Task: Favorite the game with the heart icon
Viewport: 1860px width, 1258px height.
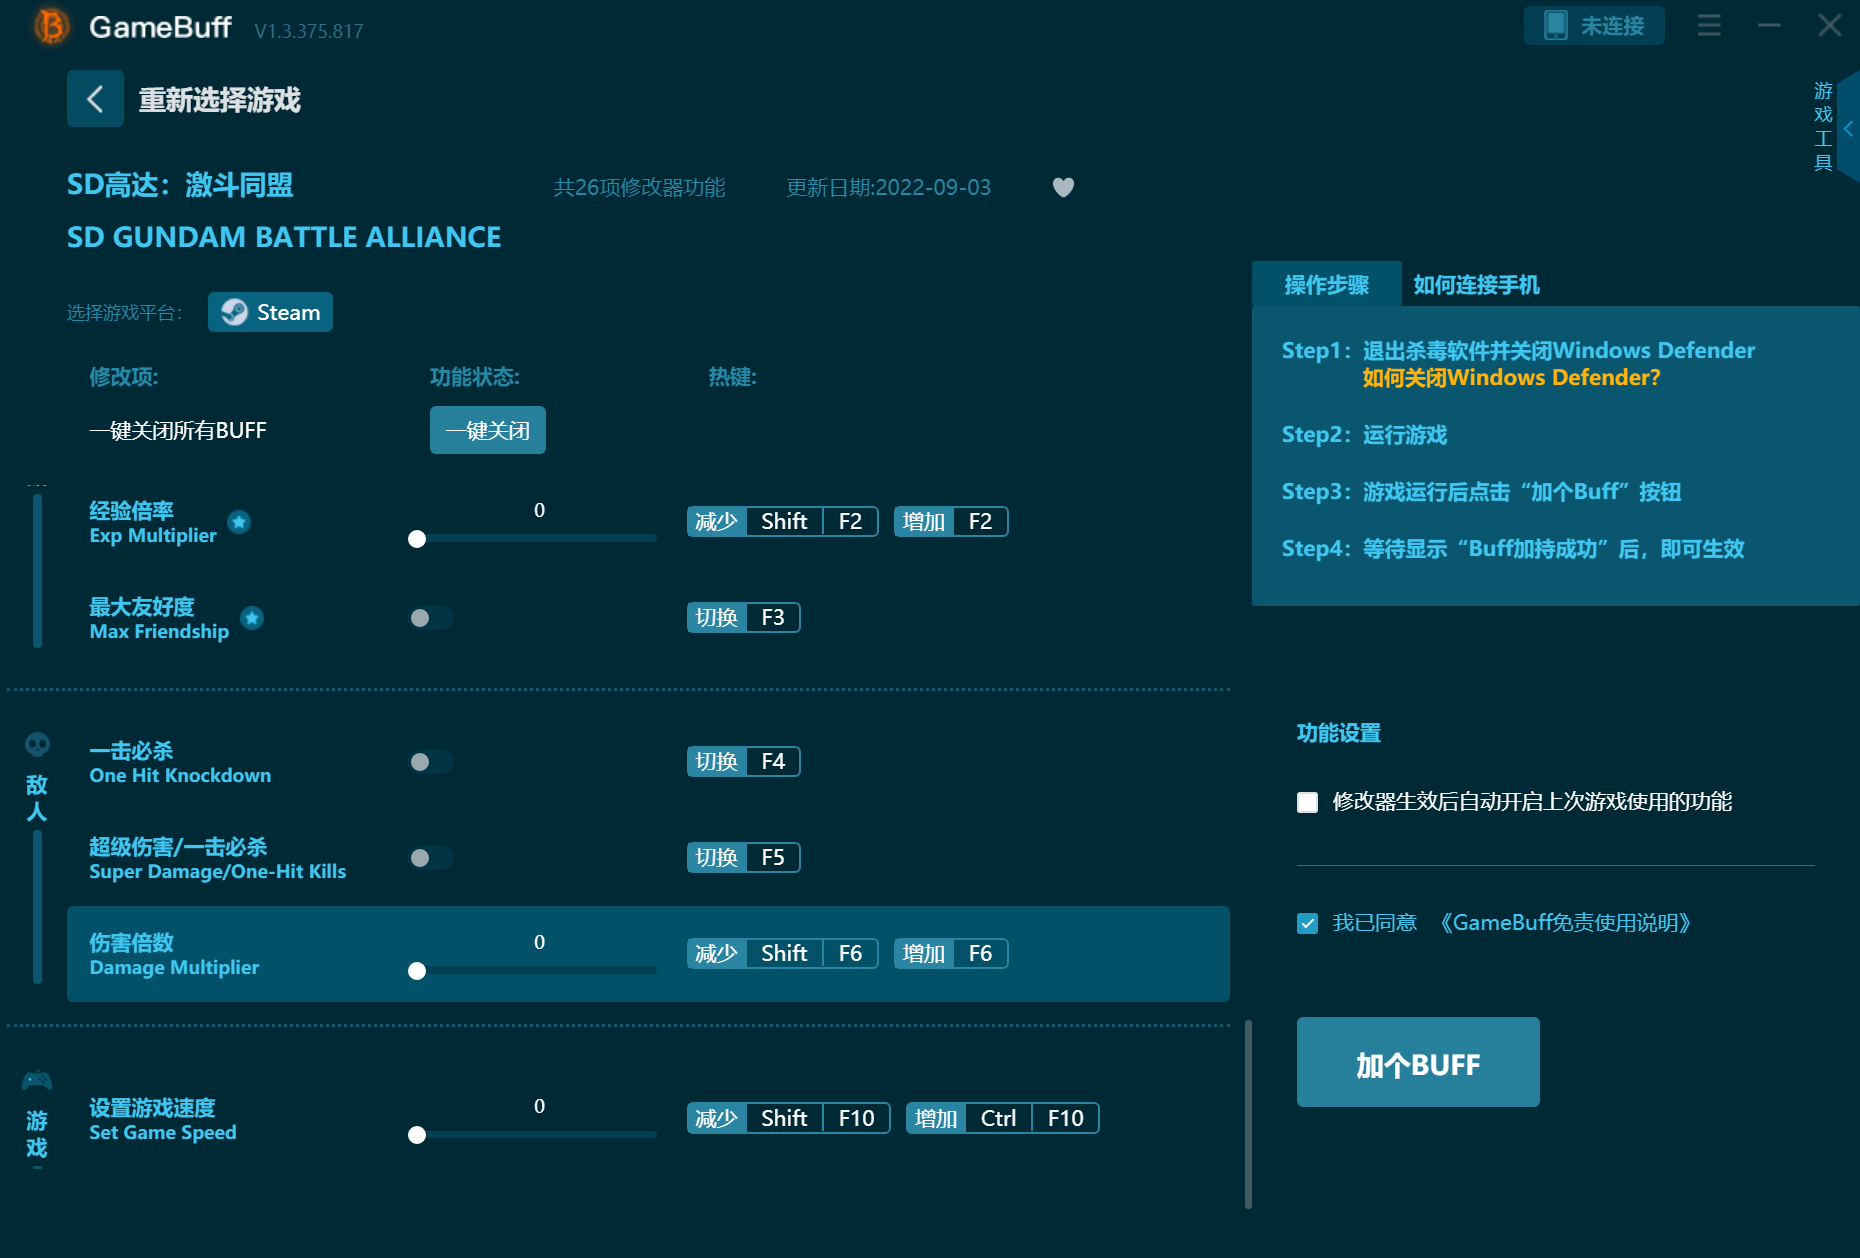Action: [1063, 187]
